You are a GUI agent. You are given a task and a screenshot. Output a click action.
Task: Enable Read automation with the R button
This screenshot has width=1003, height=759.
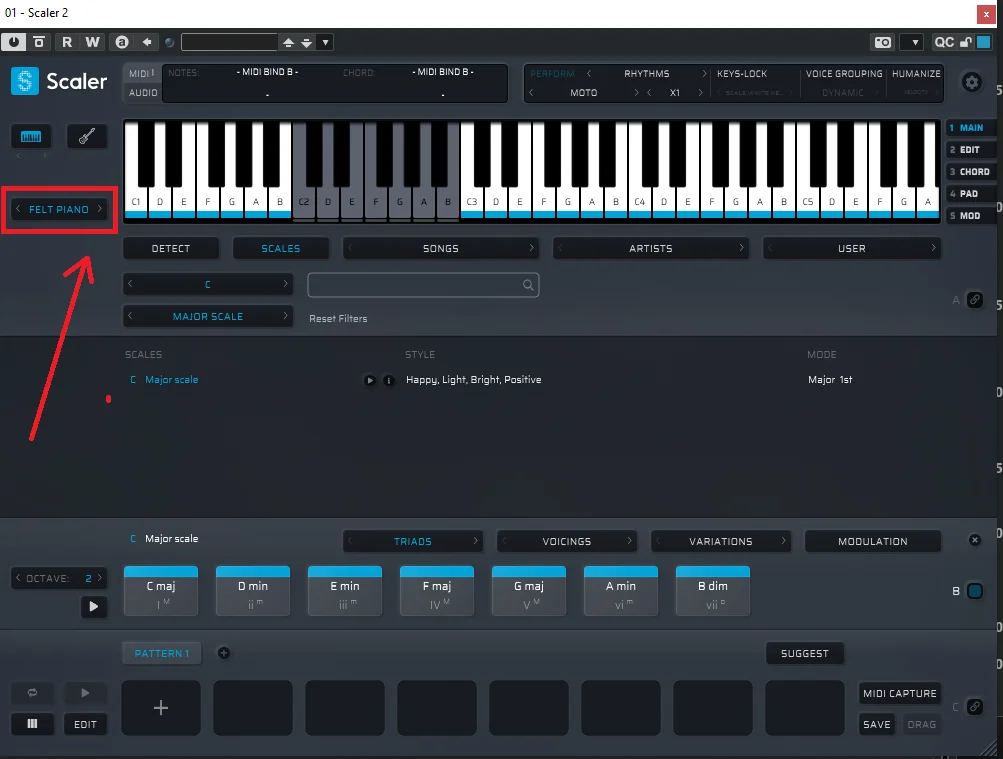point(67,42)
